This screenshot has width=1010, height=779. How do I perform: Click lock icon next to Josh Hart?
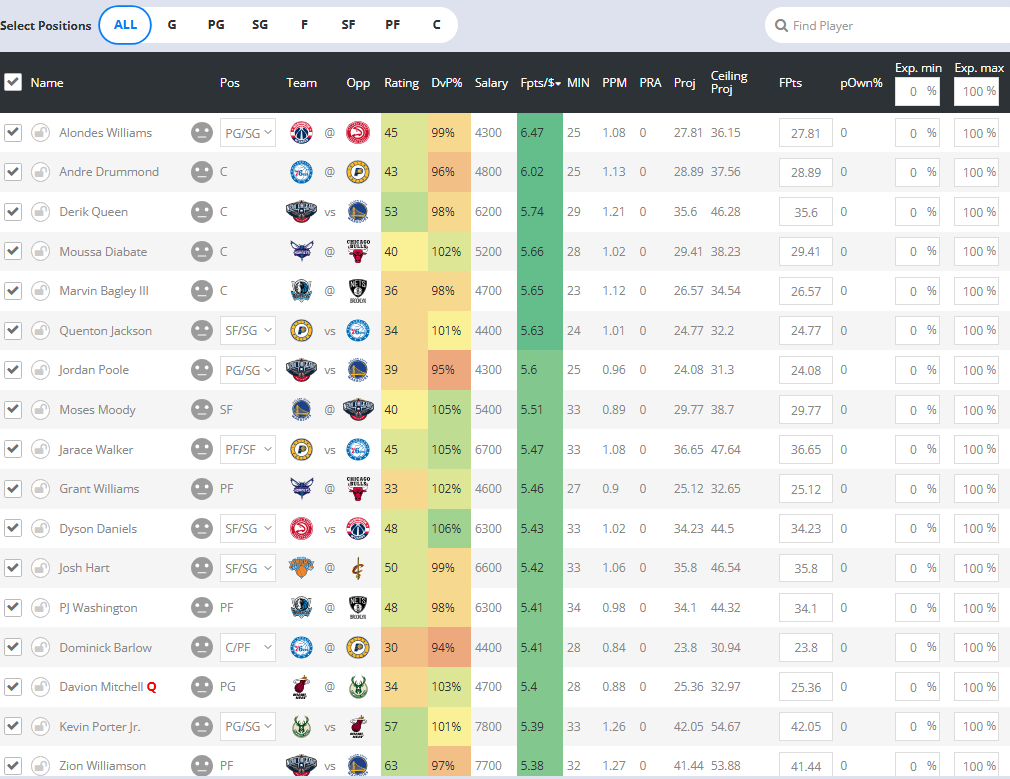(40, 568)
